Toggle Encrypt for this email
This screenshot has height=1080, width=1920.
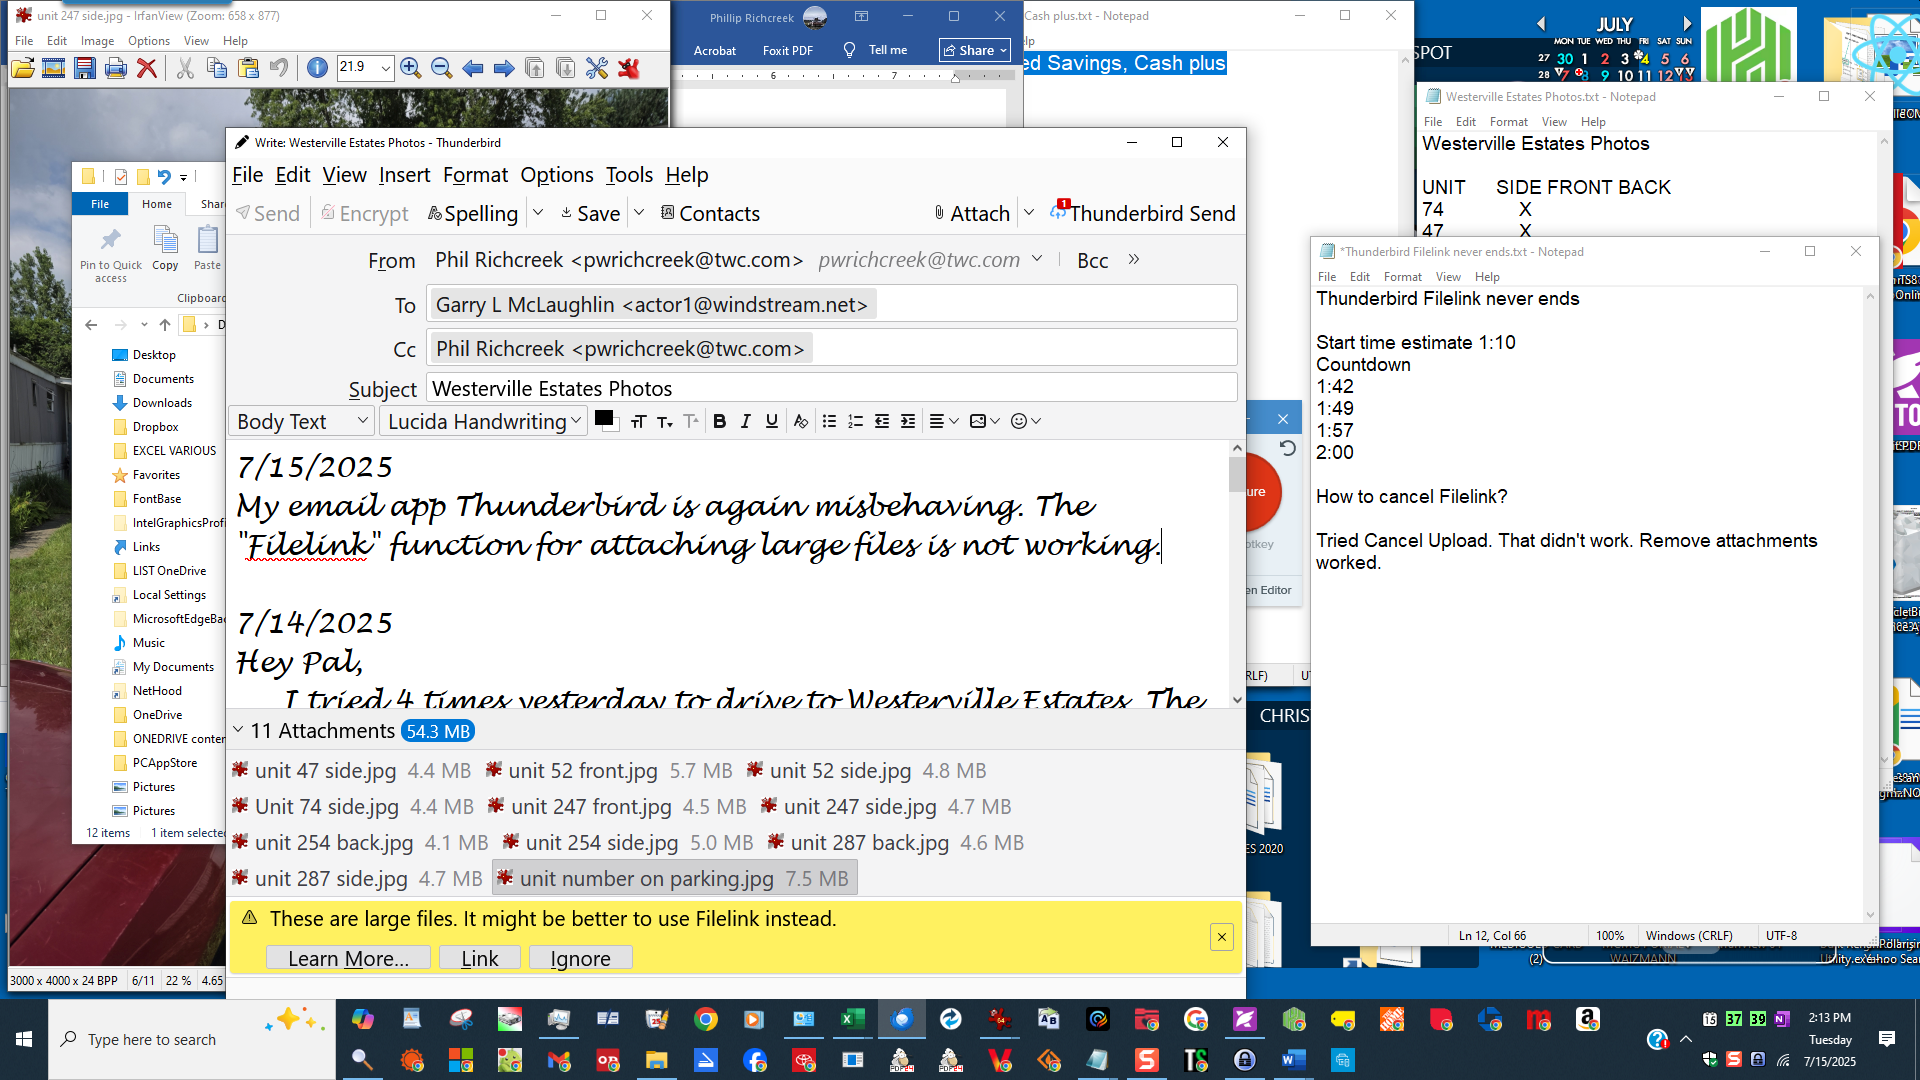pyautogui.click(x=365, y=213)
